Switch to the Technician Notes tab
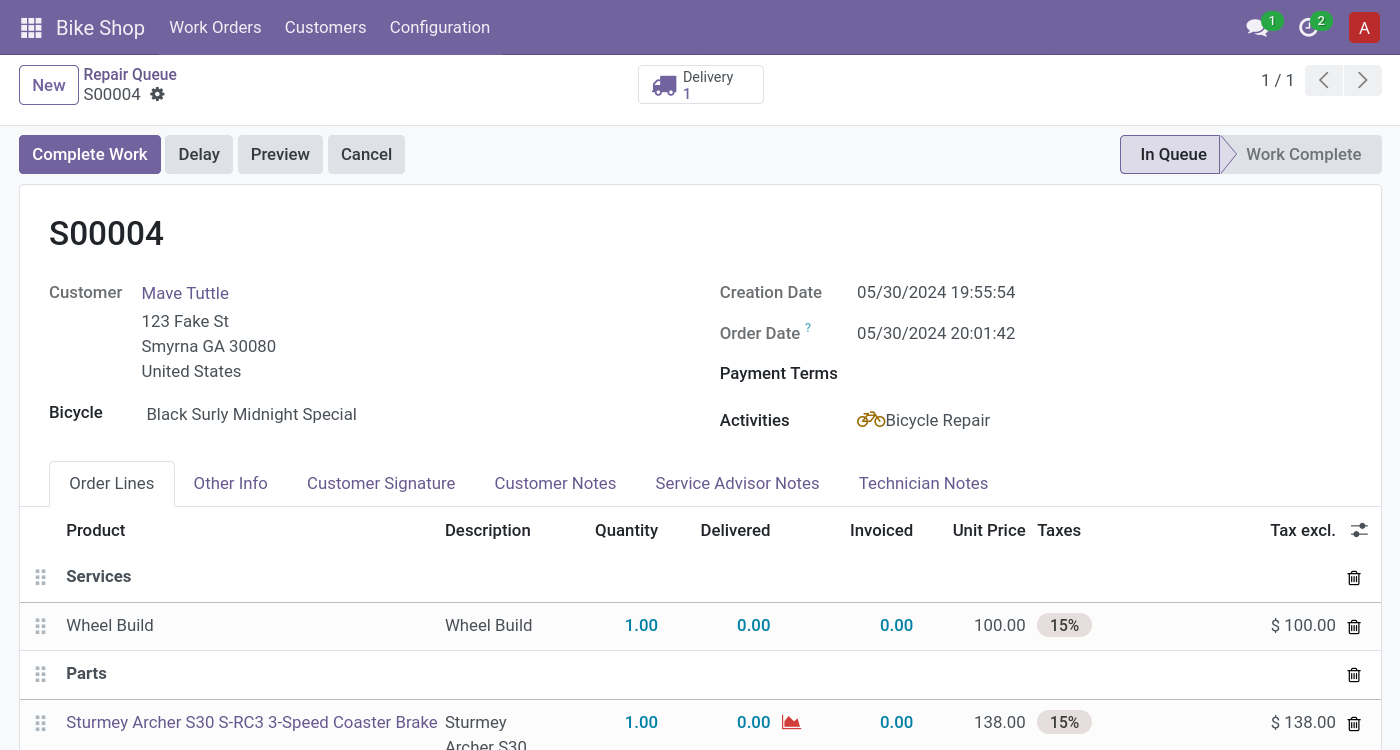Viewport: 1400px width, 750px height. point(922,484)
